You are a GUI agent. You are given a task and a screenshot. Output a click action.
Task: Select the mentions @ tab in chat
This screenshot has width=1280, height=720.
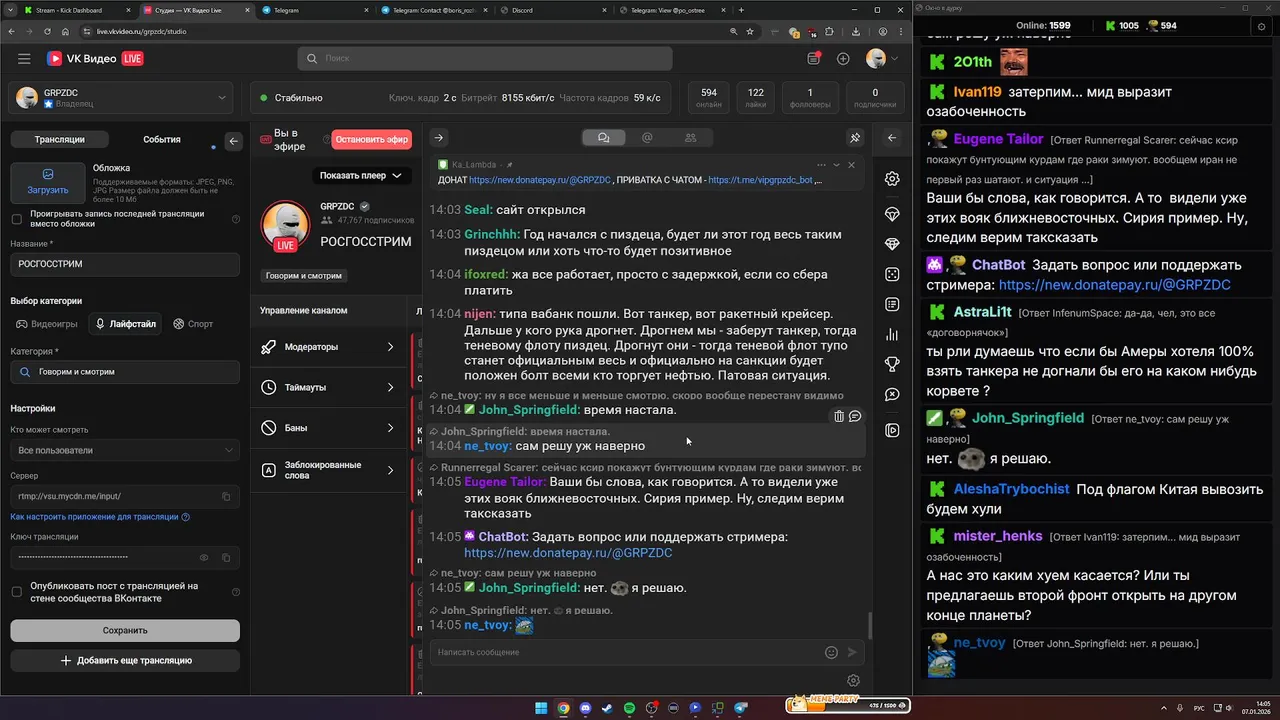click(x=647, y=138)
